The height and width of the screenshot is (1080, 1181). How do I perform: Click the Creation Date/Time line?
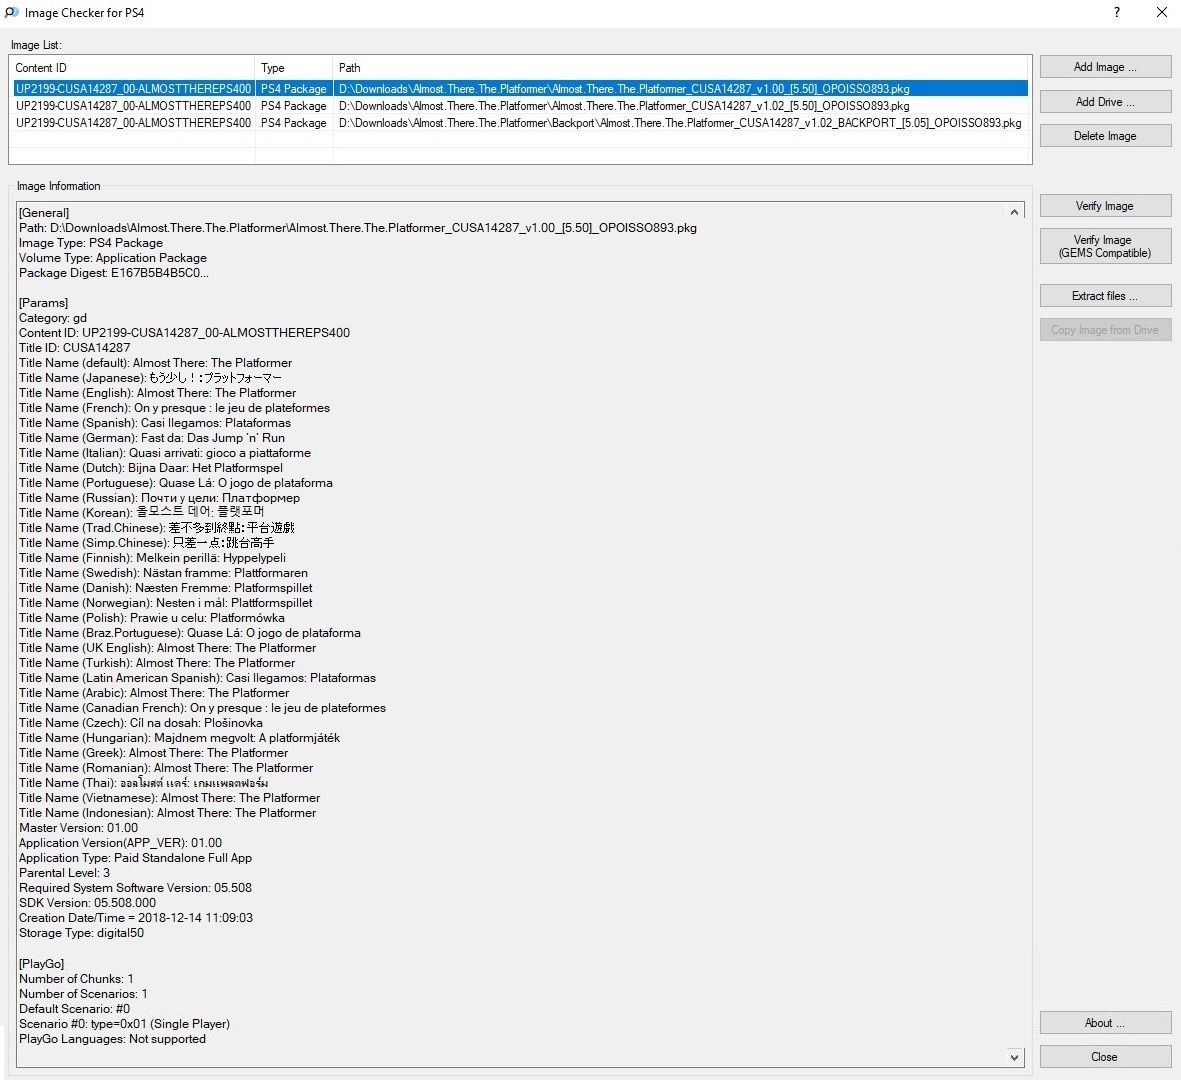coord(136,919)
